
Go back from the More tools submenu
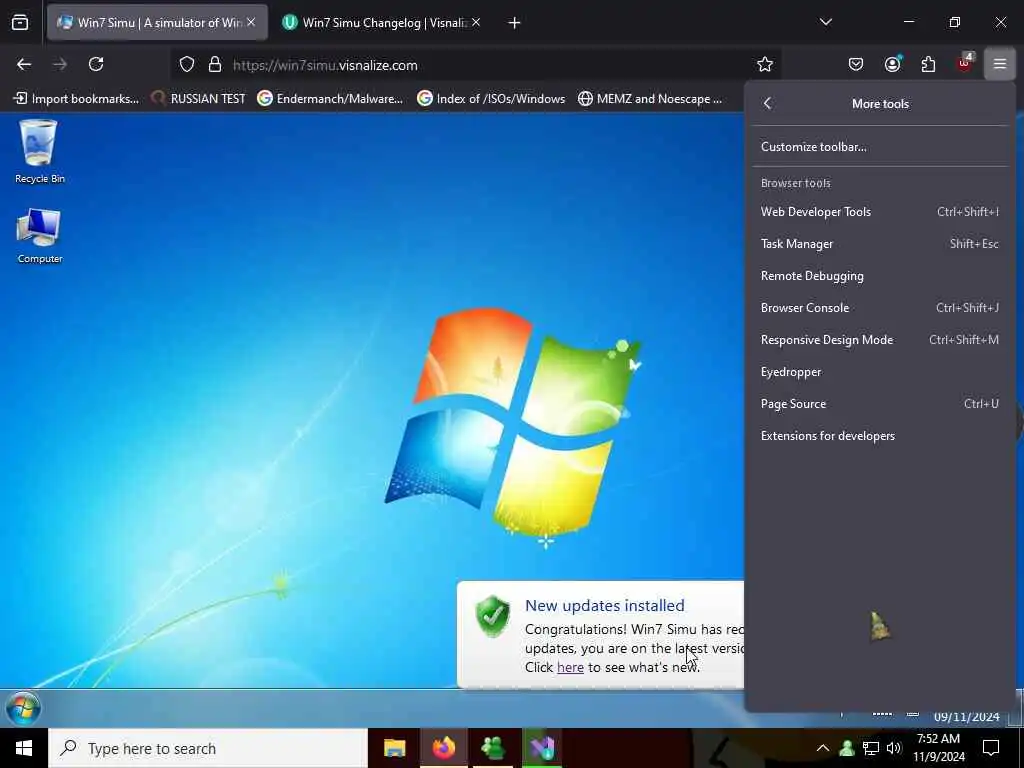[768, 103]
